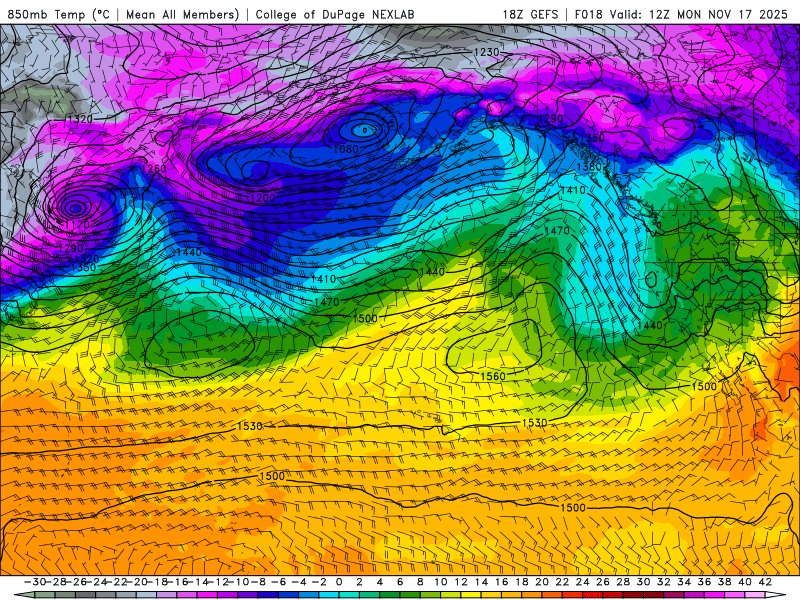Viewport: 800px width, 600px height.
Task: Click the -18 value on the color scale
Action: coord(157,582)
